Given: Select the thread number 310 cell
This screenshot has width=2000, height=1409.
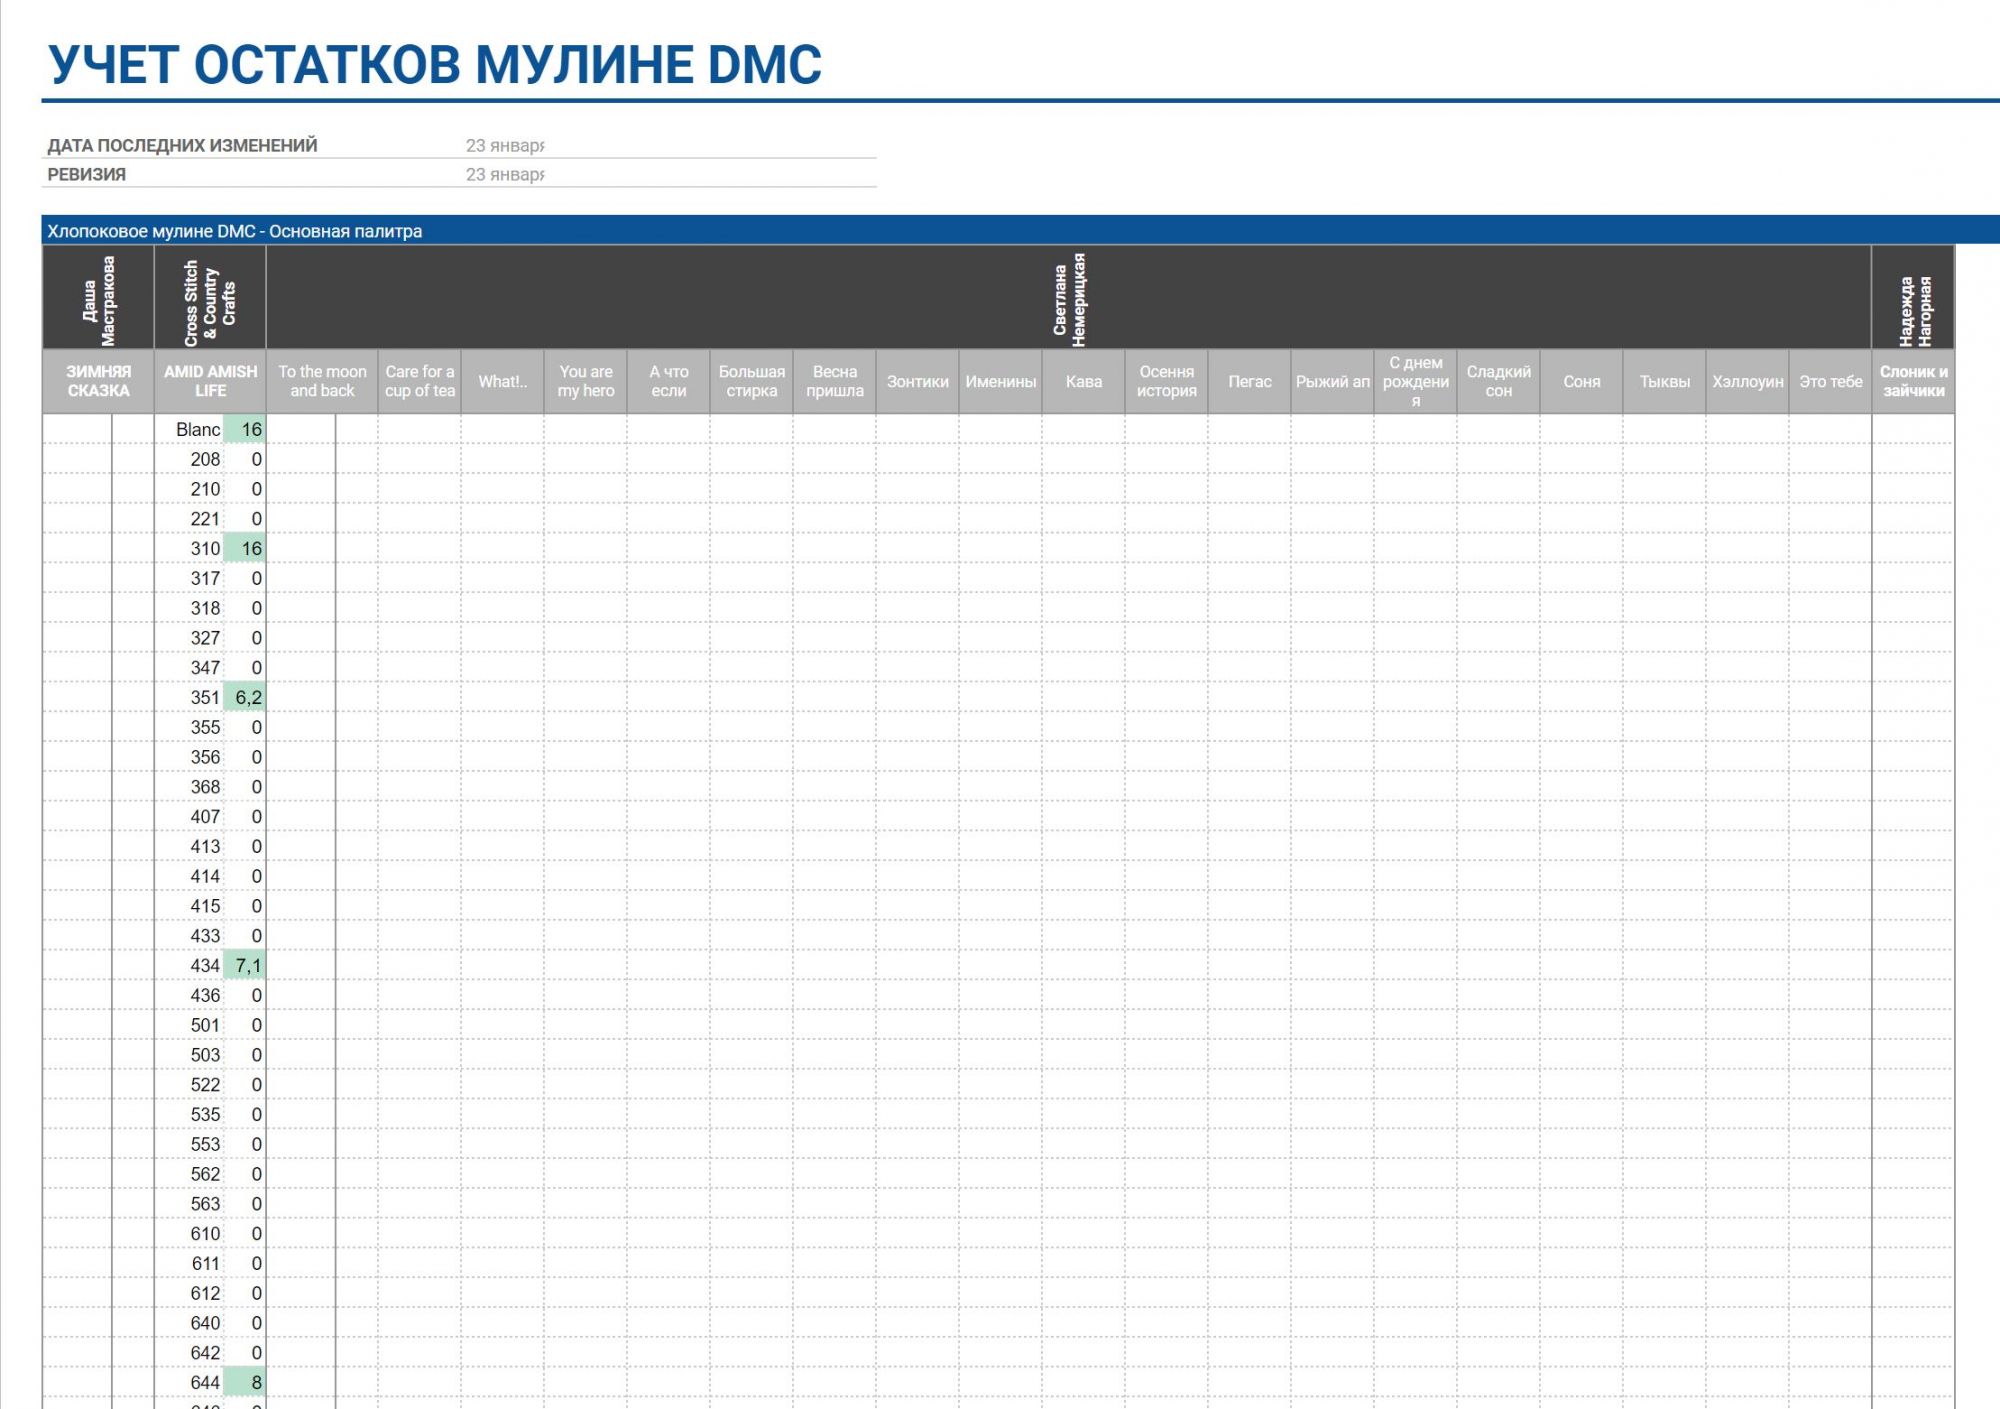Looking at the screenshot, I should 204,549.
